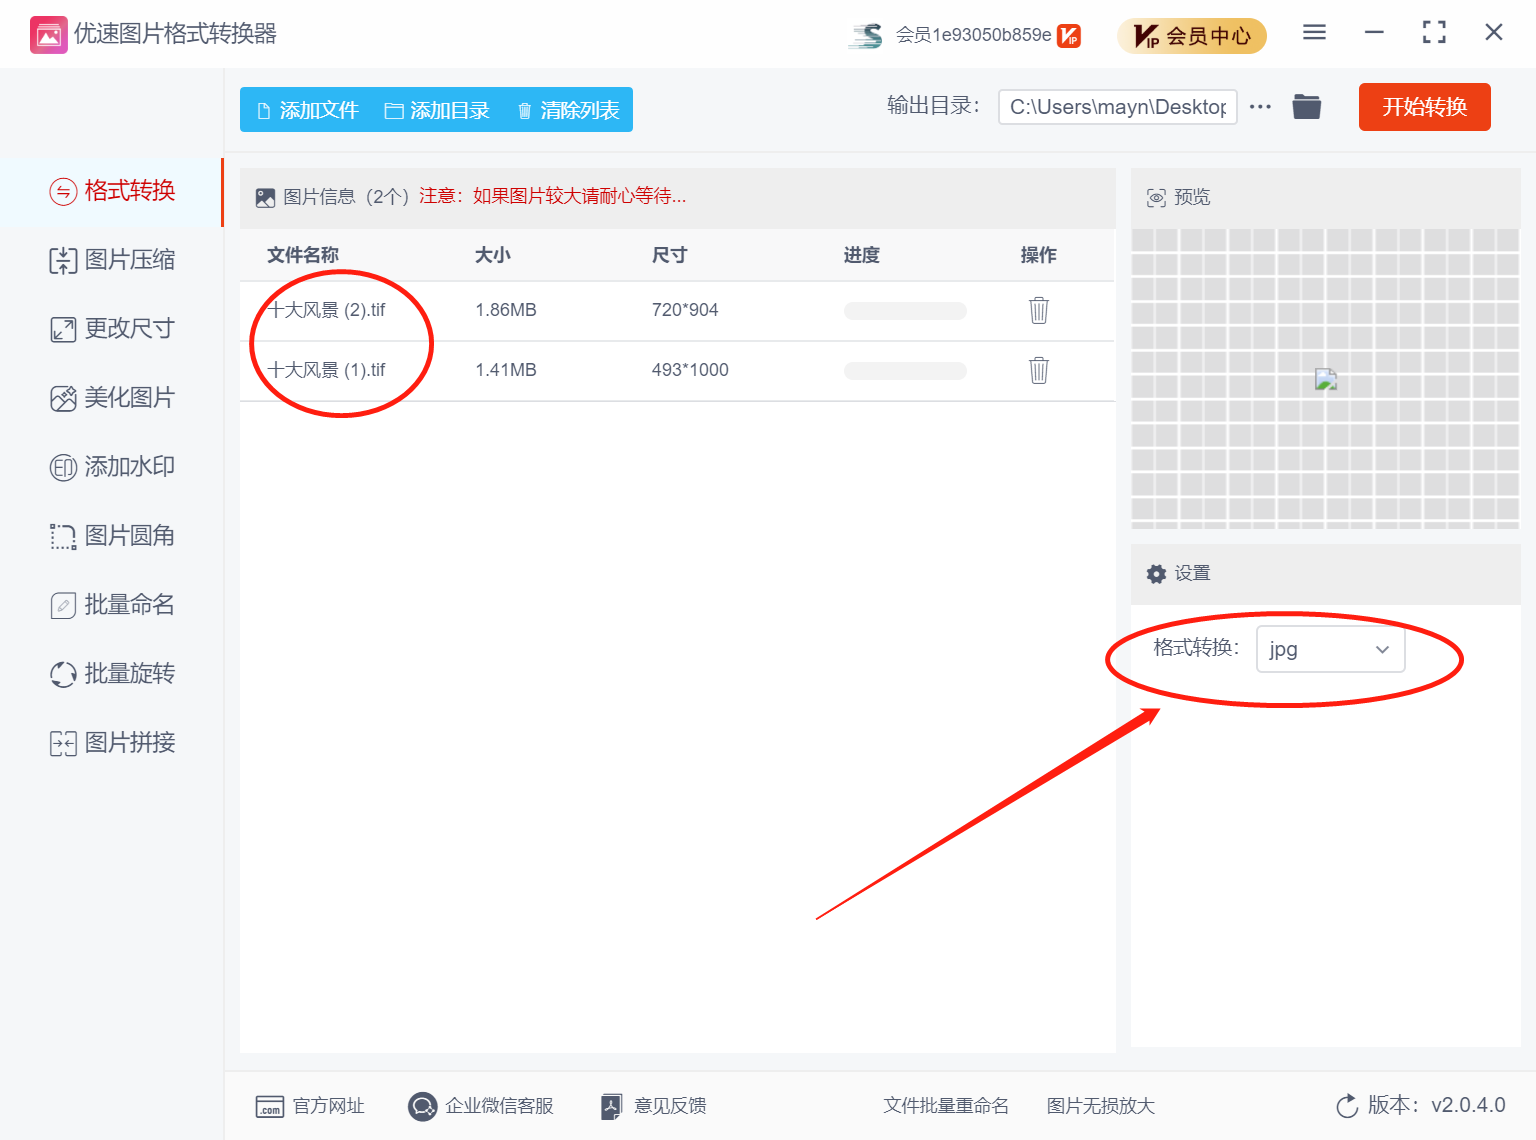This screenshot has height=1140, width=1536.
Task: Delete 十大风景 (2).tif from the list
Action: 1038,310
